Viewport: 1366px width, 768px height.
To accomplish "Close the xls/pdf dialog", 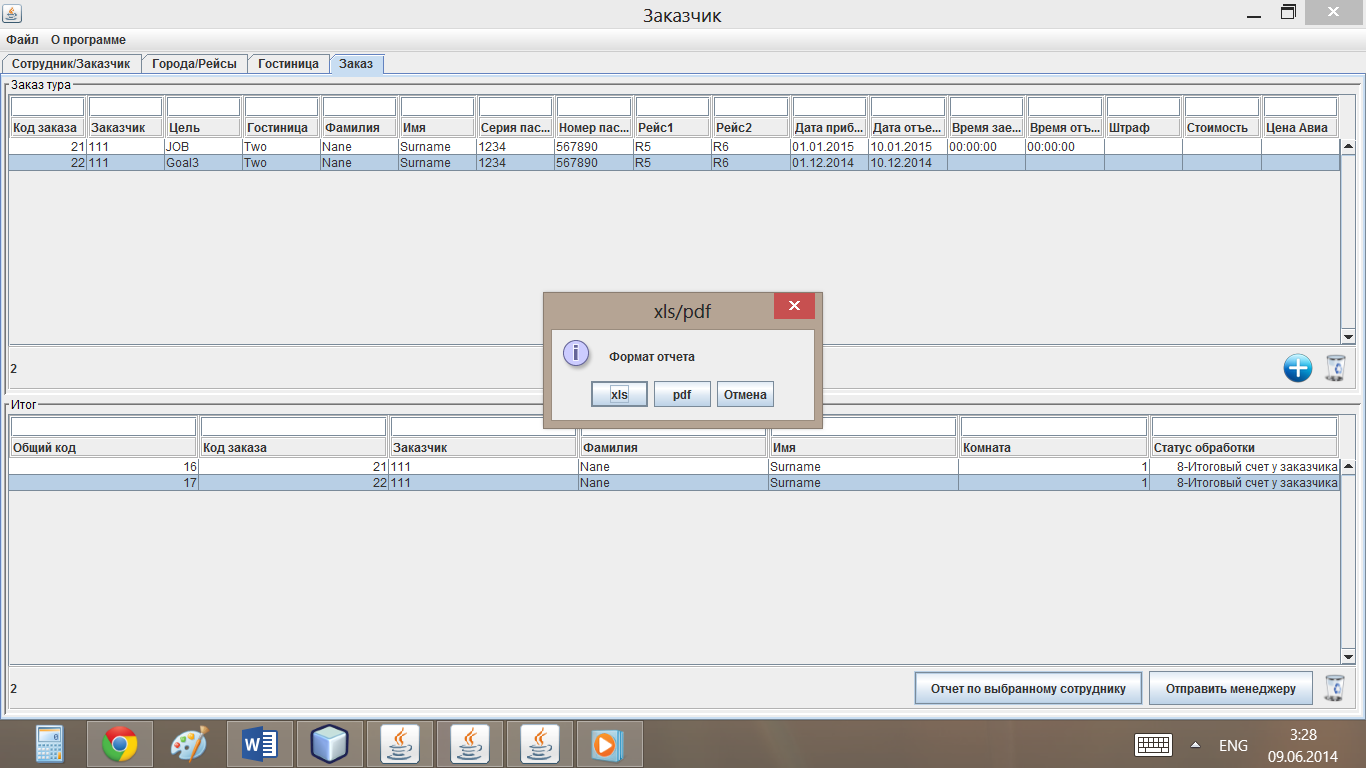I will 794,306.
